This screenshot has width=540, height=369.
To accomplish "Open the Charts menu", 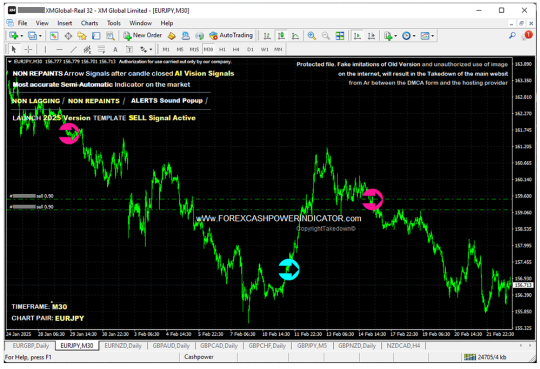I will coord(90,23).
